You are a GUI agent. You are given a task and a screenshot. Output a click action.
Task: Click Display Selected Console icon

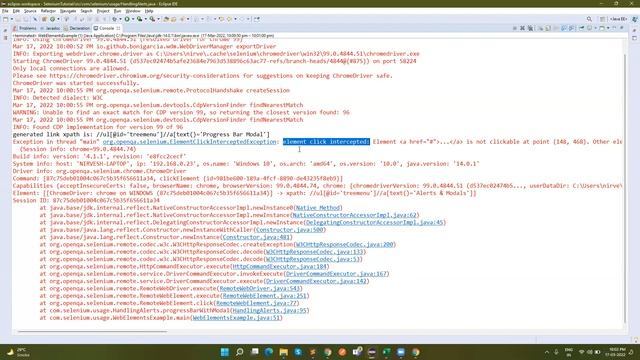point(589,28)
